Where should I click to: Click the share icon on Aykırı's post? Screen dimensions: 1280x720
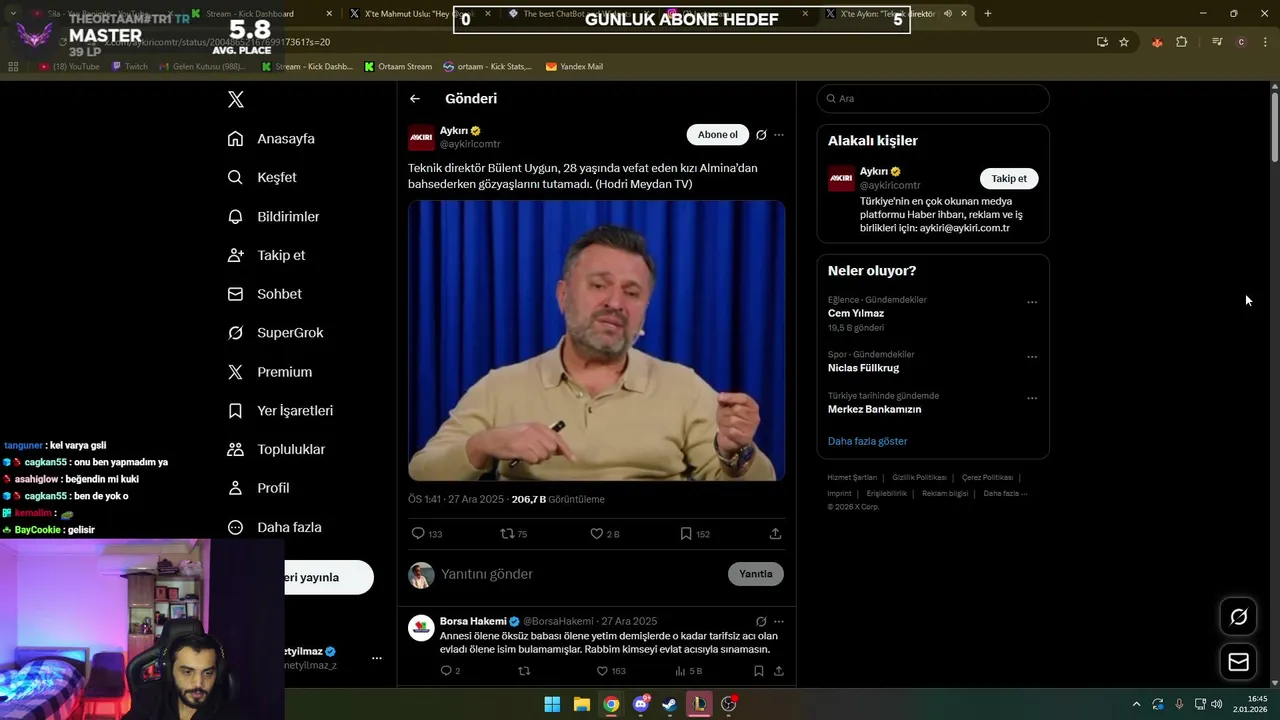tap(775, 534)
